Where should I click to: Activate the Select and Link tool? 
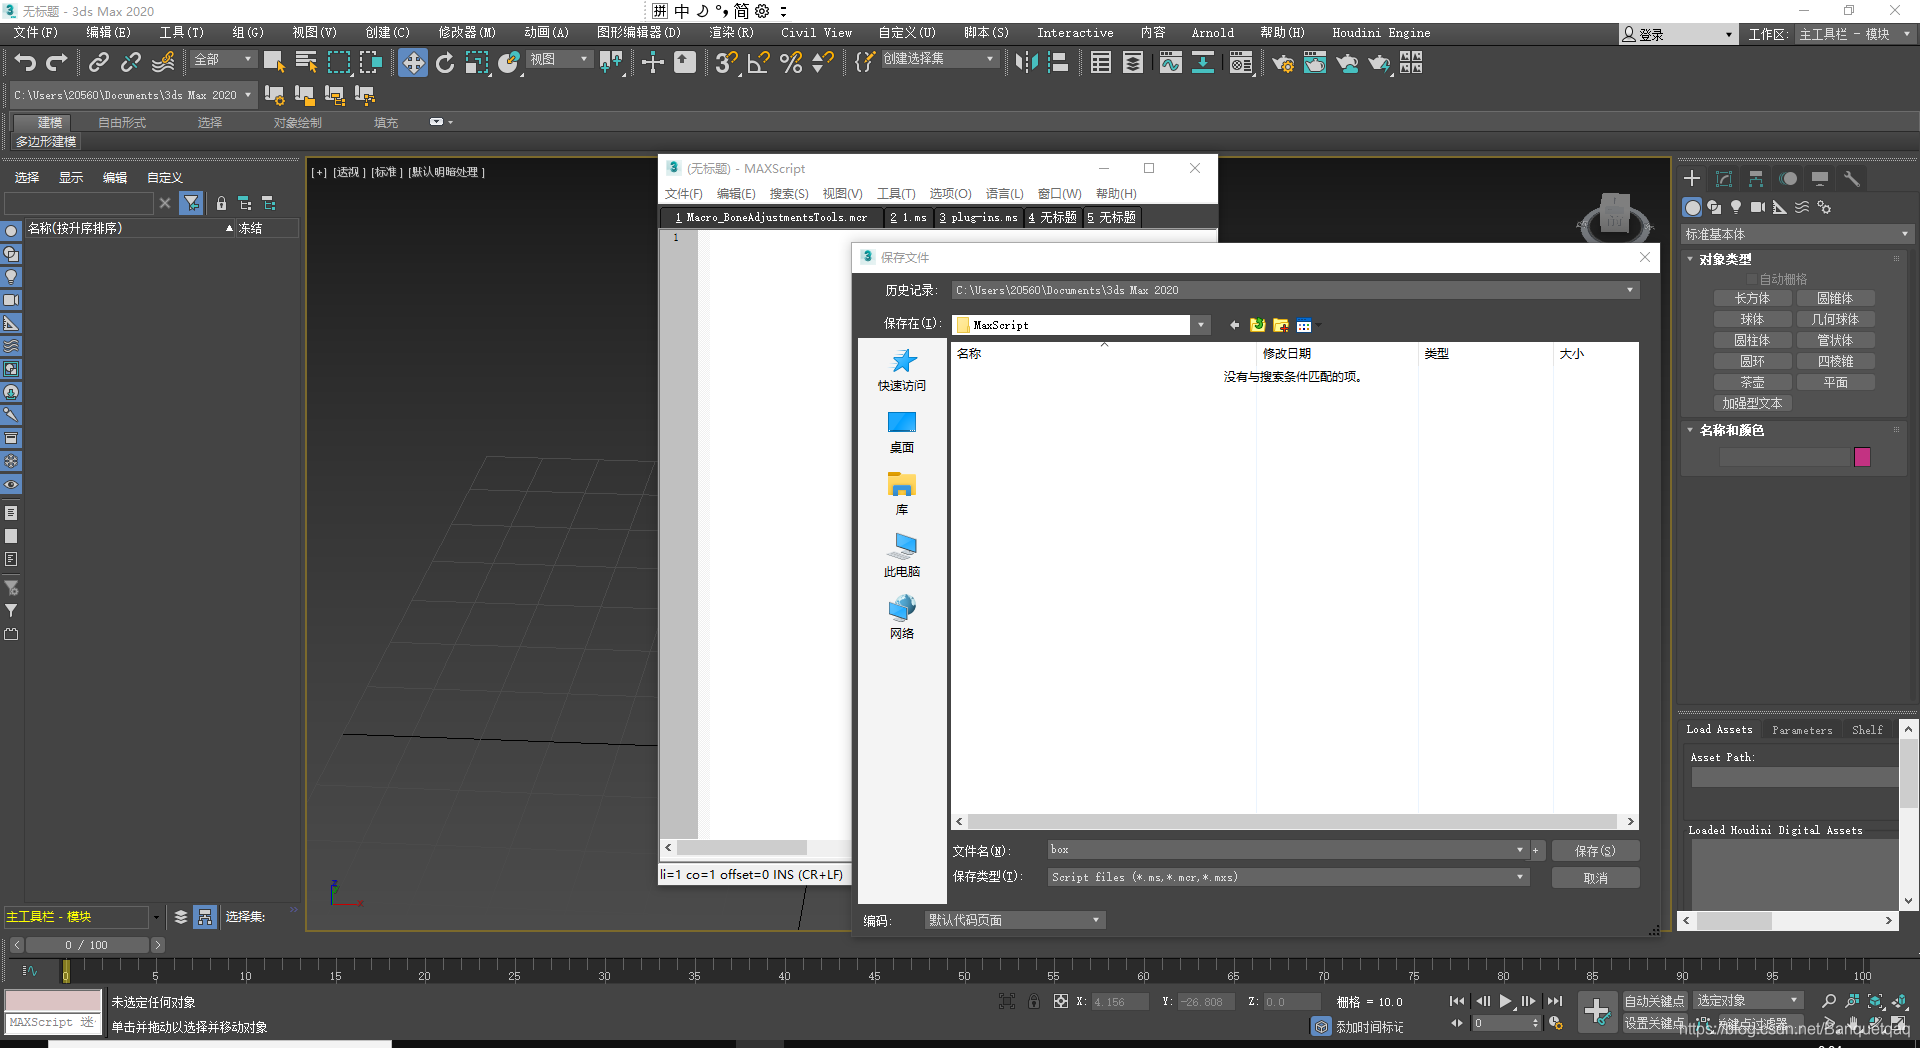(98, 63)
